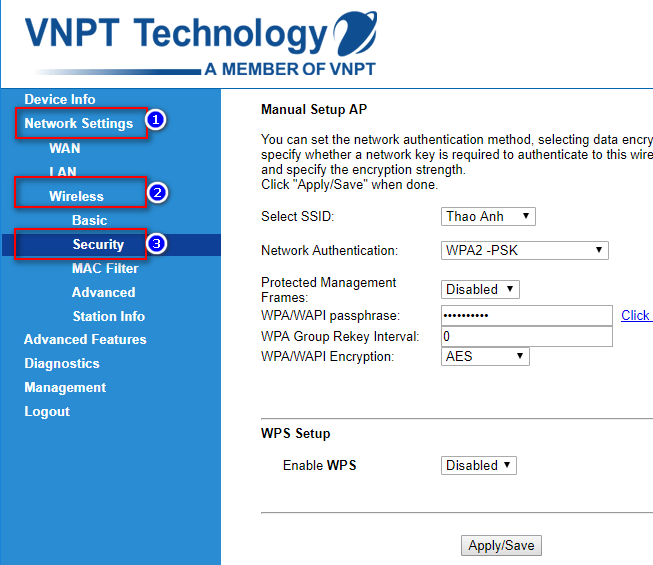The image size is (653, 565).
Task: Open Protected Management Frames dropdown
Action: click(x=480, y=289)
